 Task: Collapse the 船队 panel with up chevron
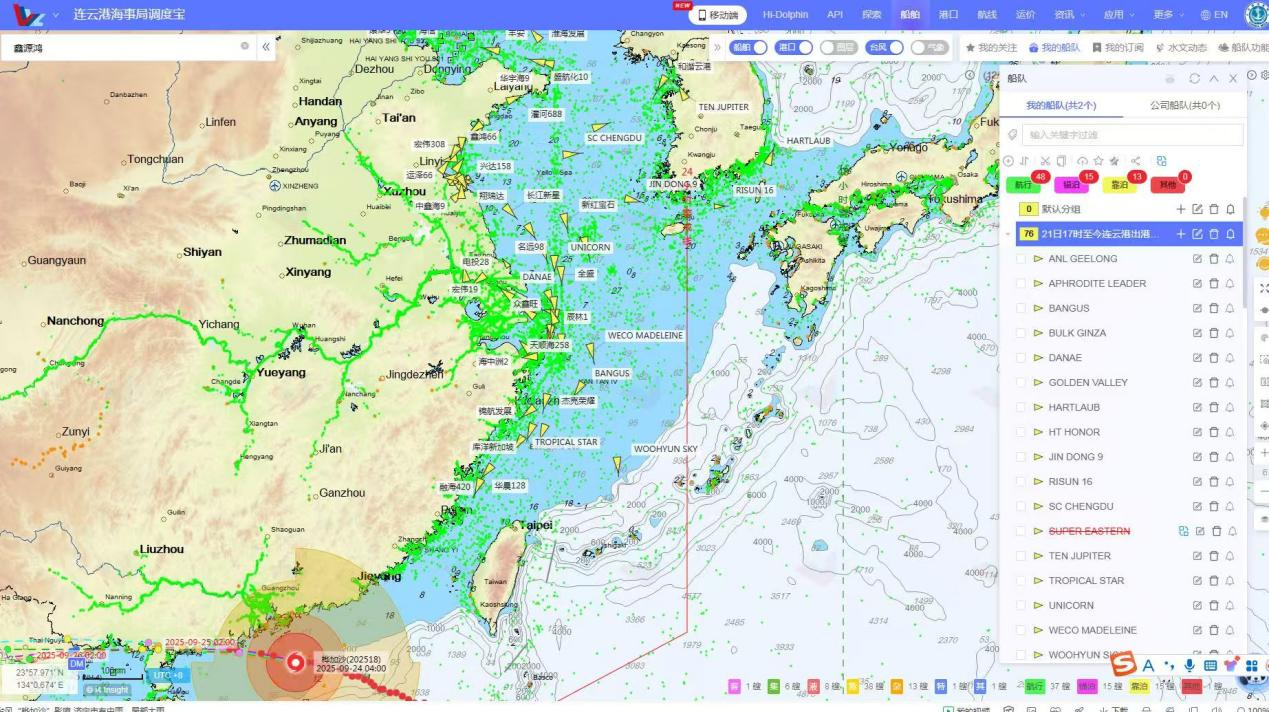pos(1214,78)
